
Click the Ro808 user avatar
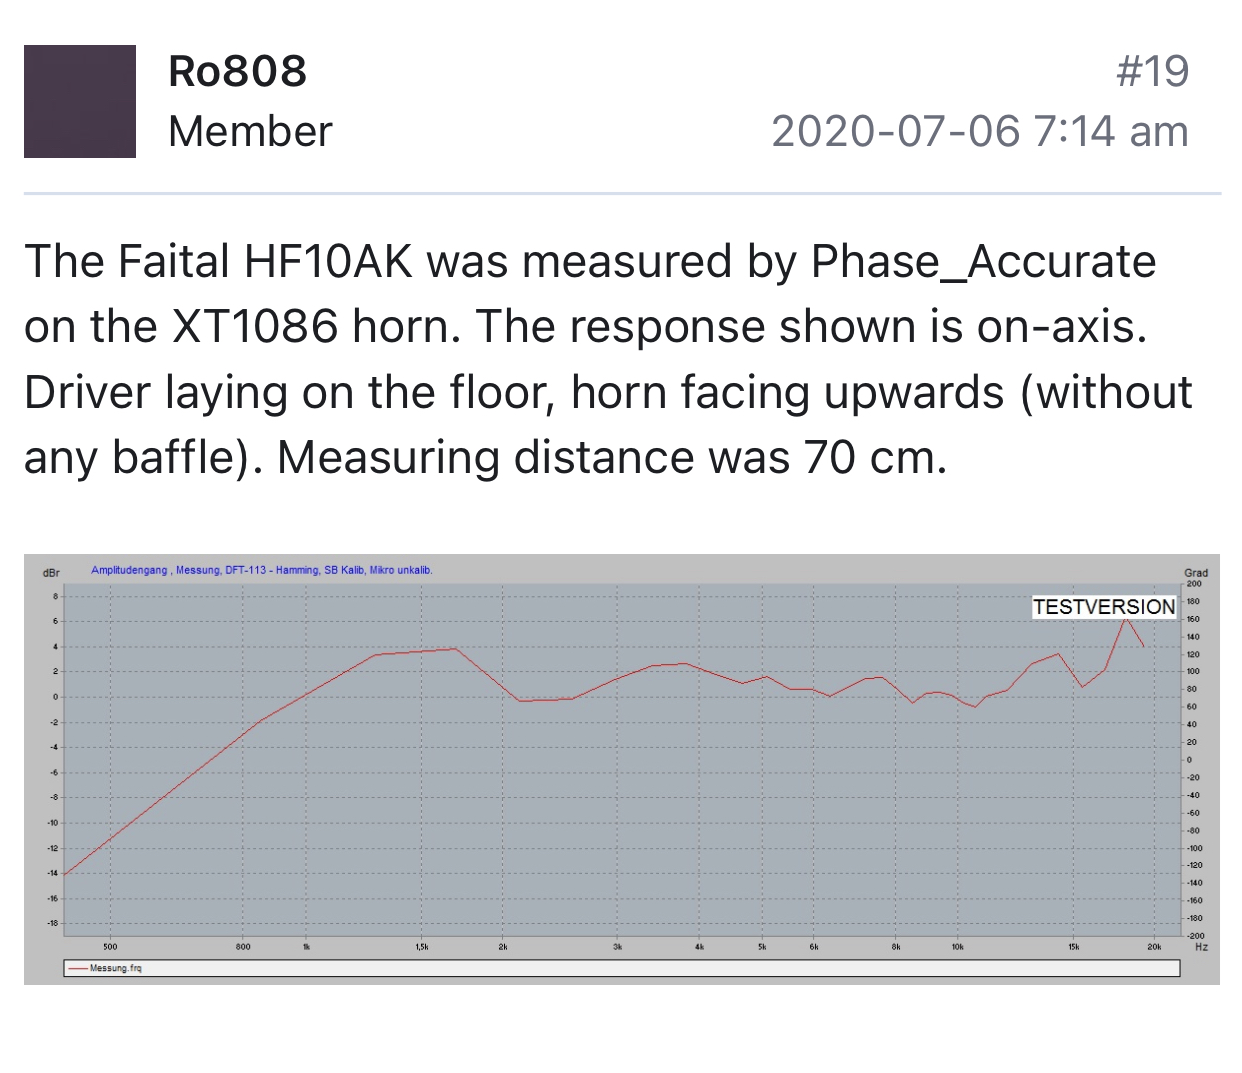(x=80, y=101)
